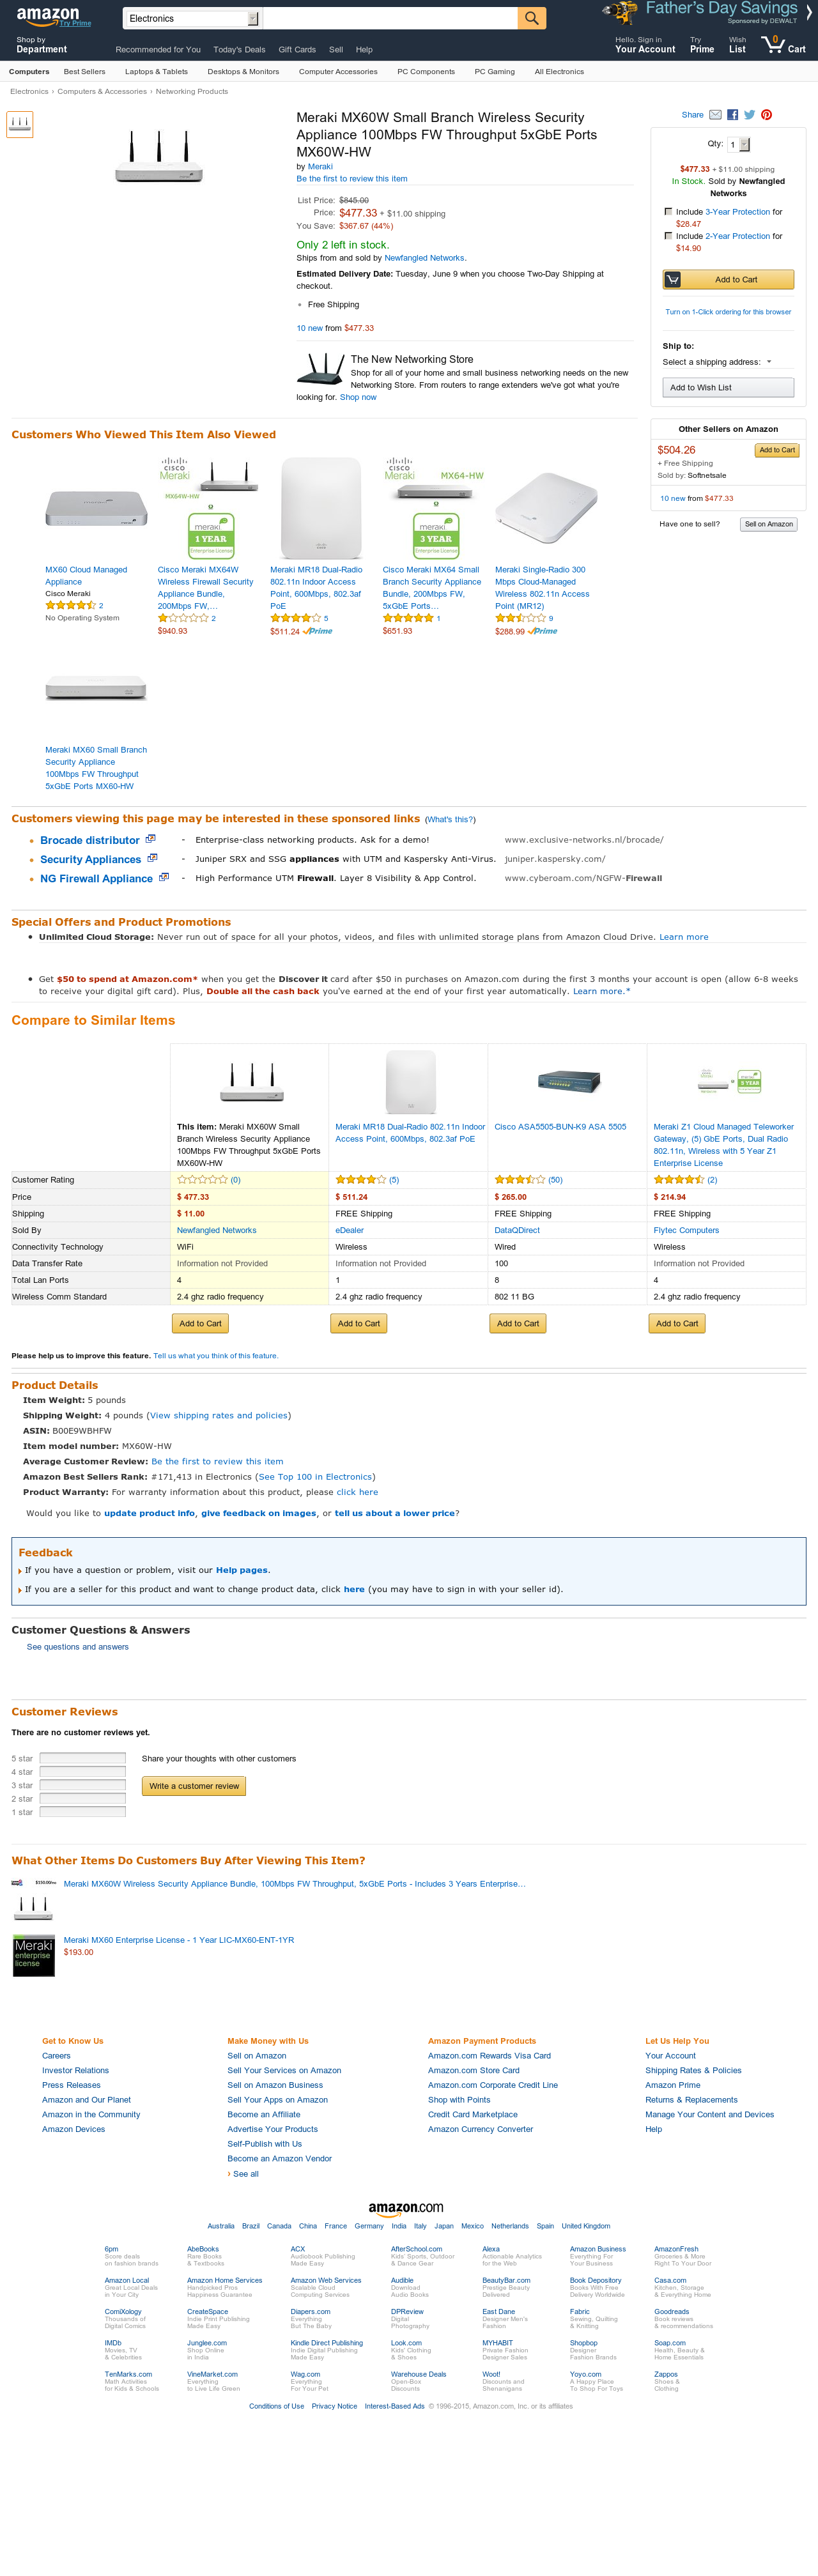Click the search magnifier button
Image resolution: width=818 pixels, height=2576 pixels.
pos(531,18)
